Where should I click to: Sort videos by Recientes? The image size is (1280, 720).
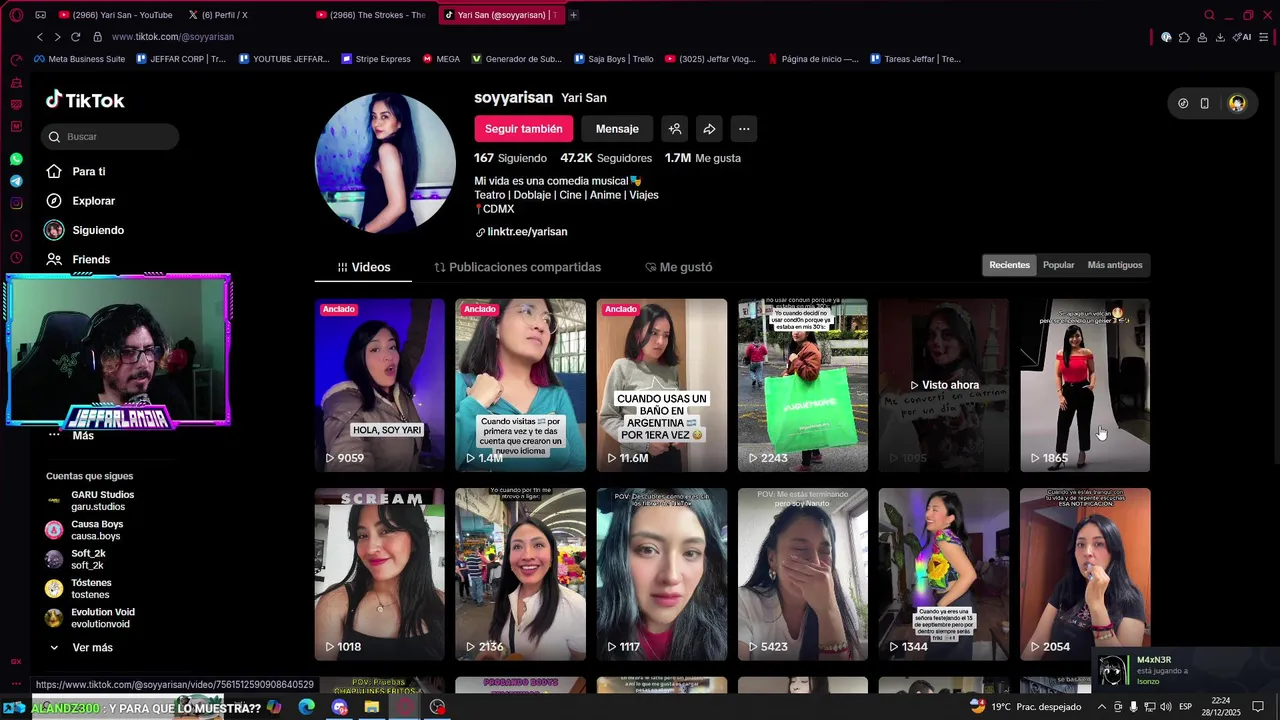tap(1009, 265)
